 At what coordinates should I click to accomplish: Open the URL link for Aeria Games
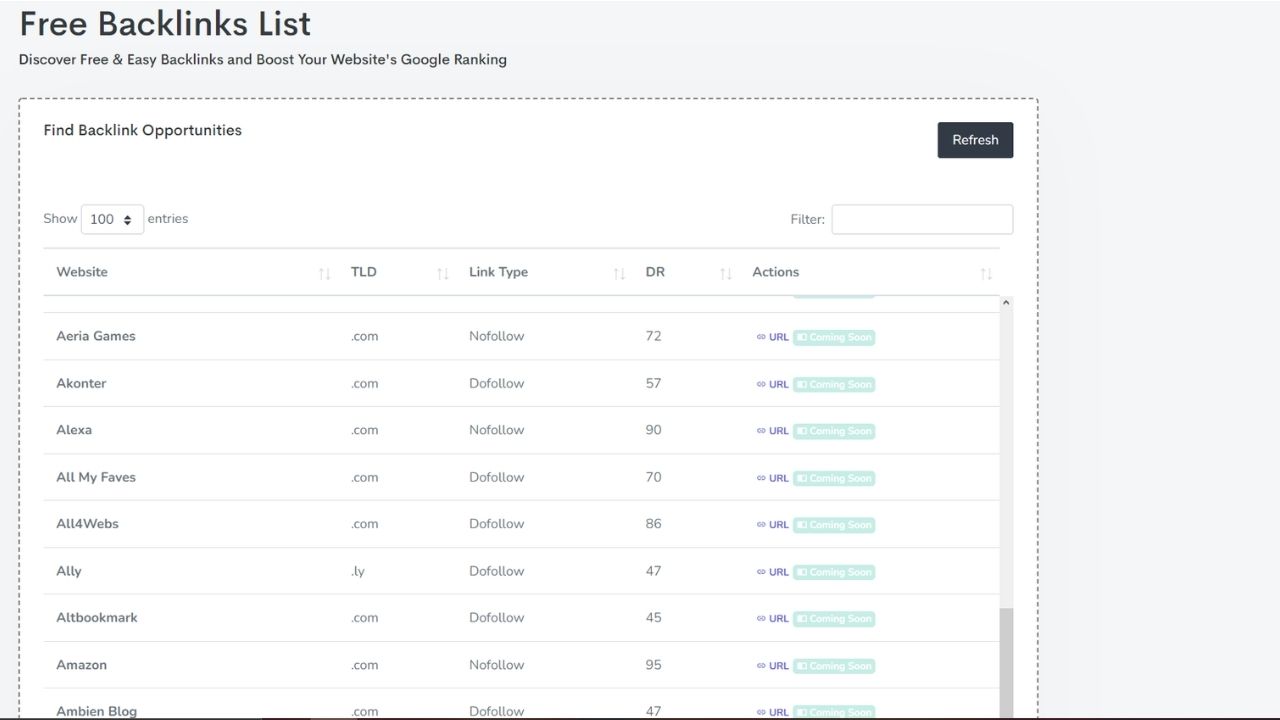pyautogui.click(x=773, y=337)
